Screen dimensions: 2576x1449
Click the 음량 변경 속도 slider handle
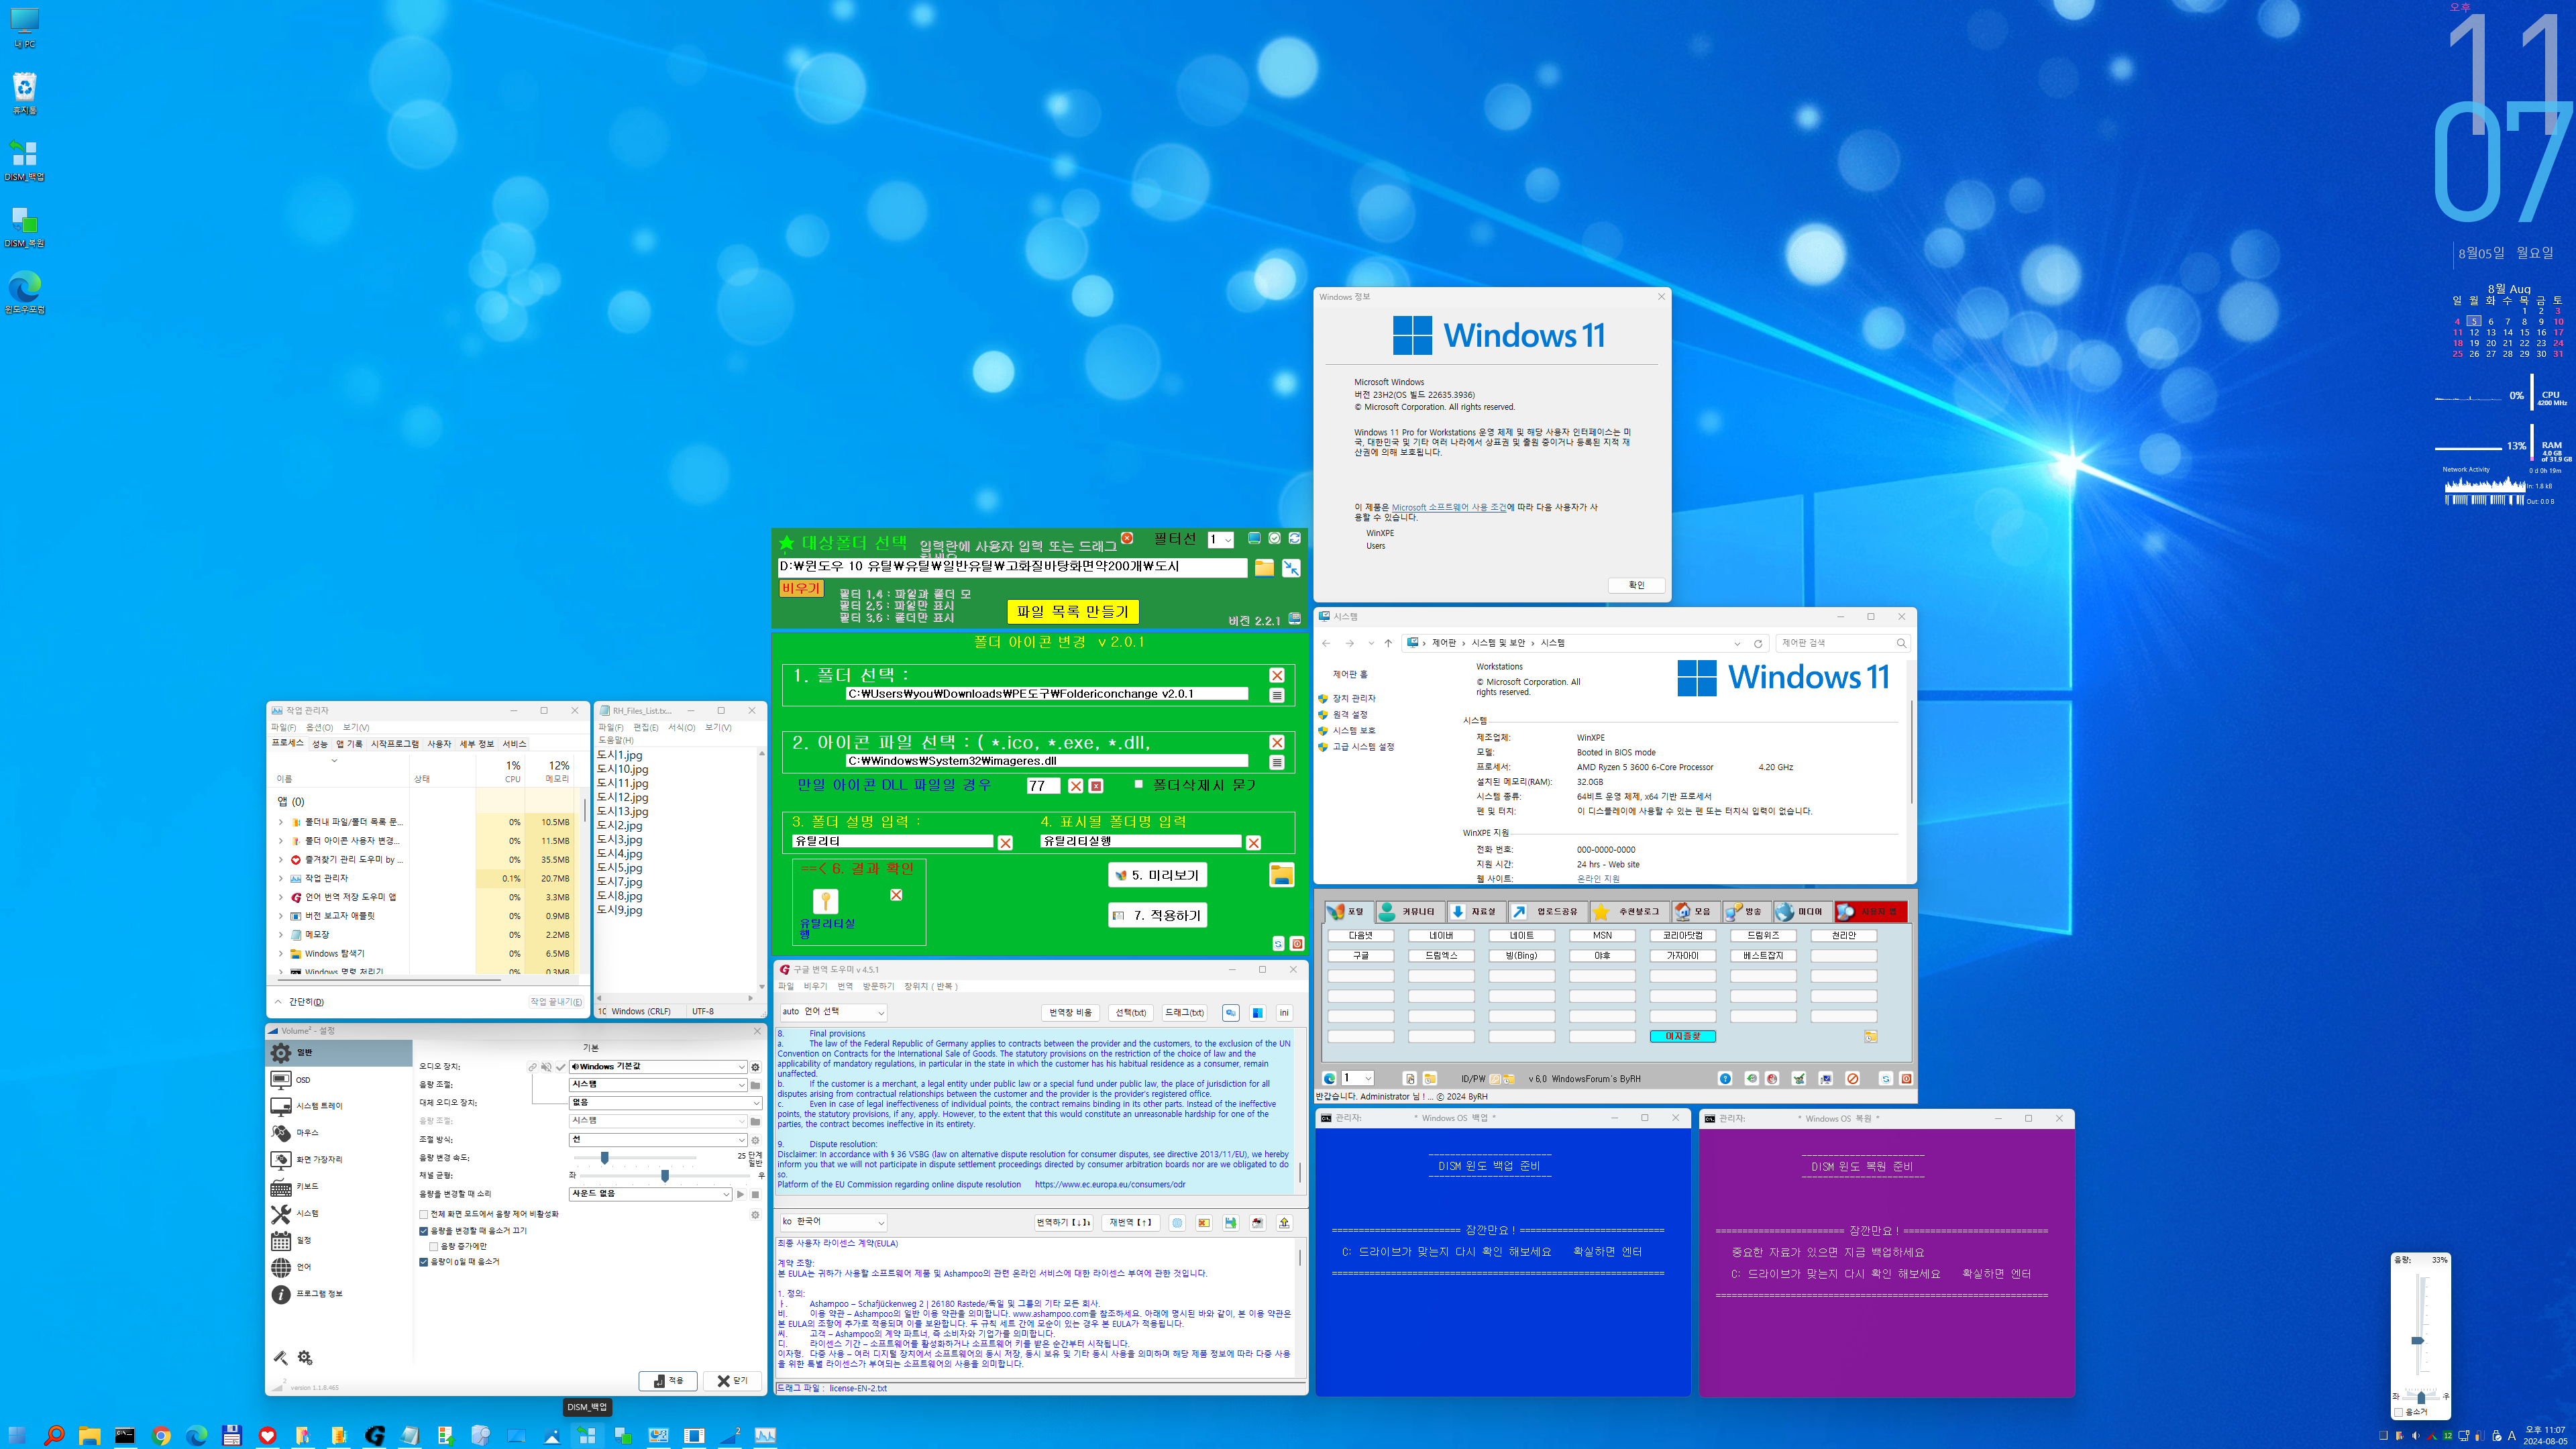604,1158
